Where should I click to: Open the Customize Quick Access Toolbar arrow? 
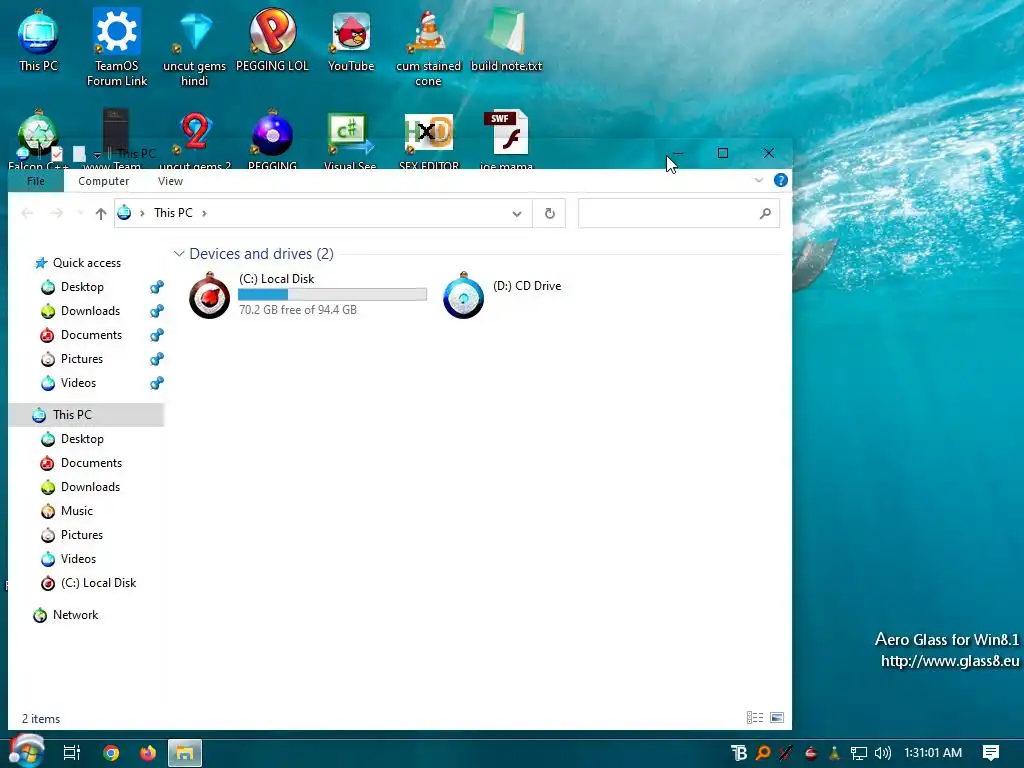click(x=97, y=155)
